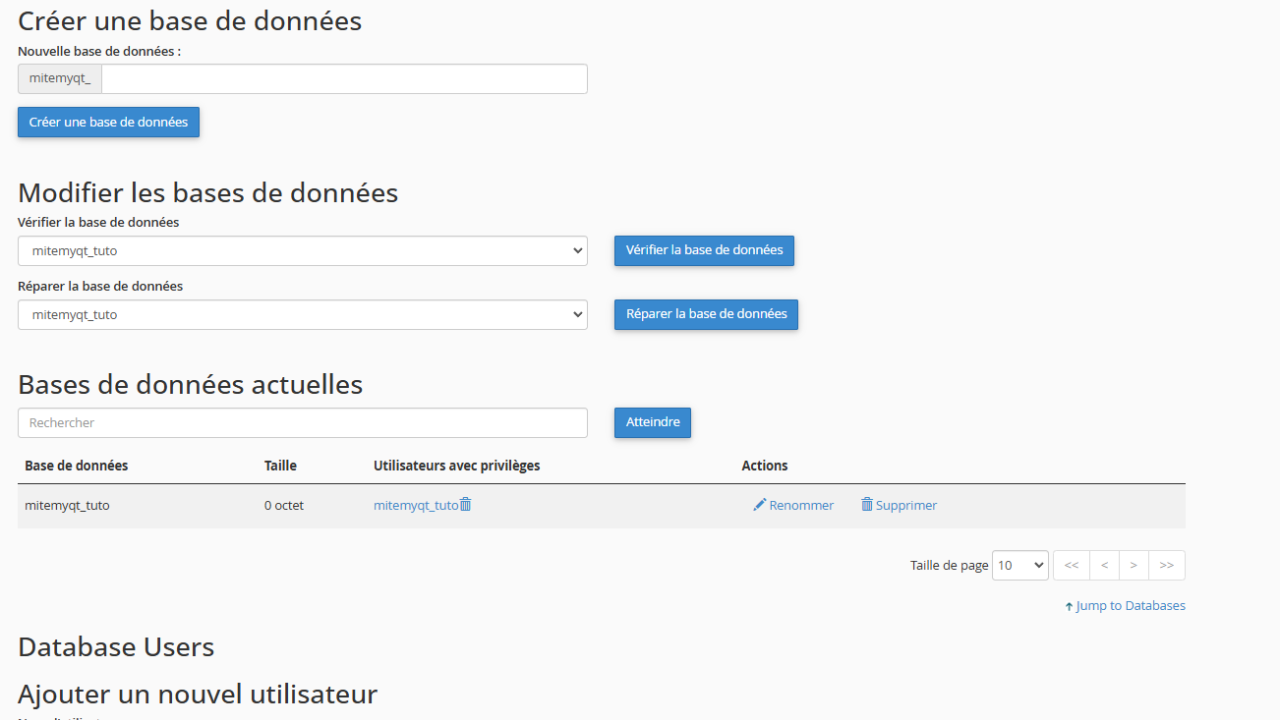Open the Vérifier la base de données dropdown
Viewport: 1280px width, 720px height.
coord(303,251)
